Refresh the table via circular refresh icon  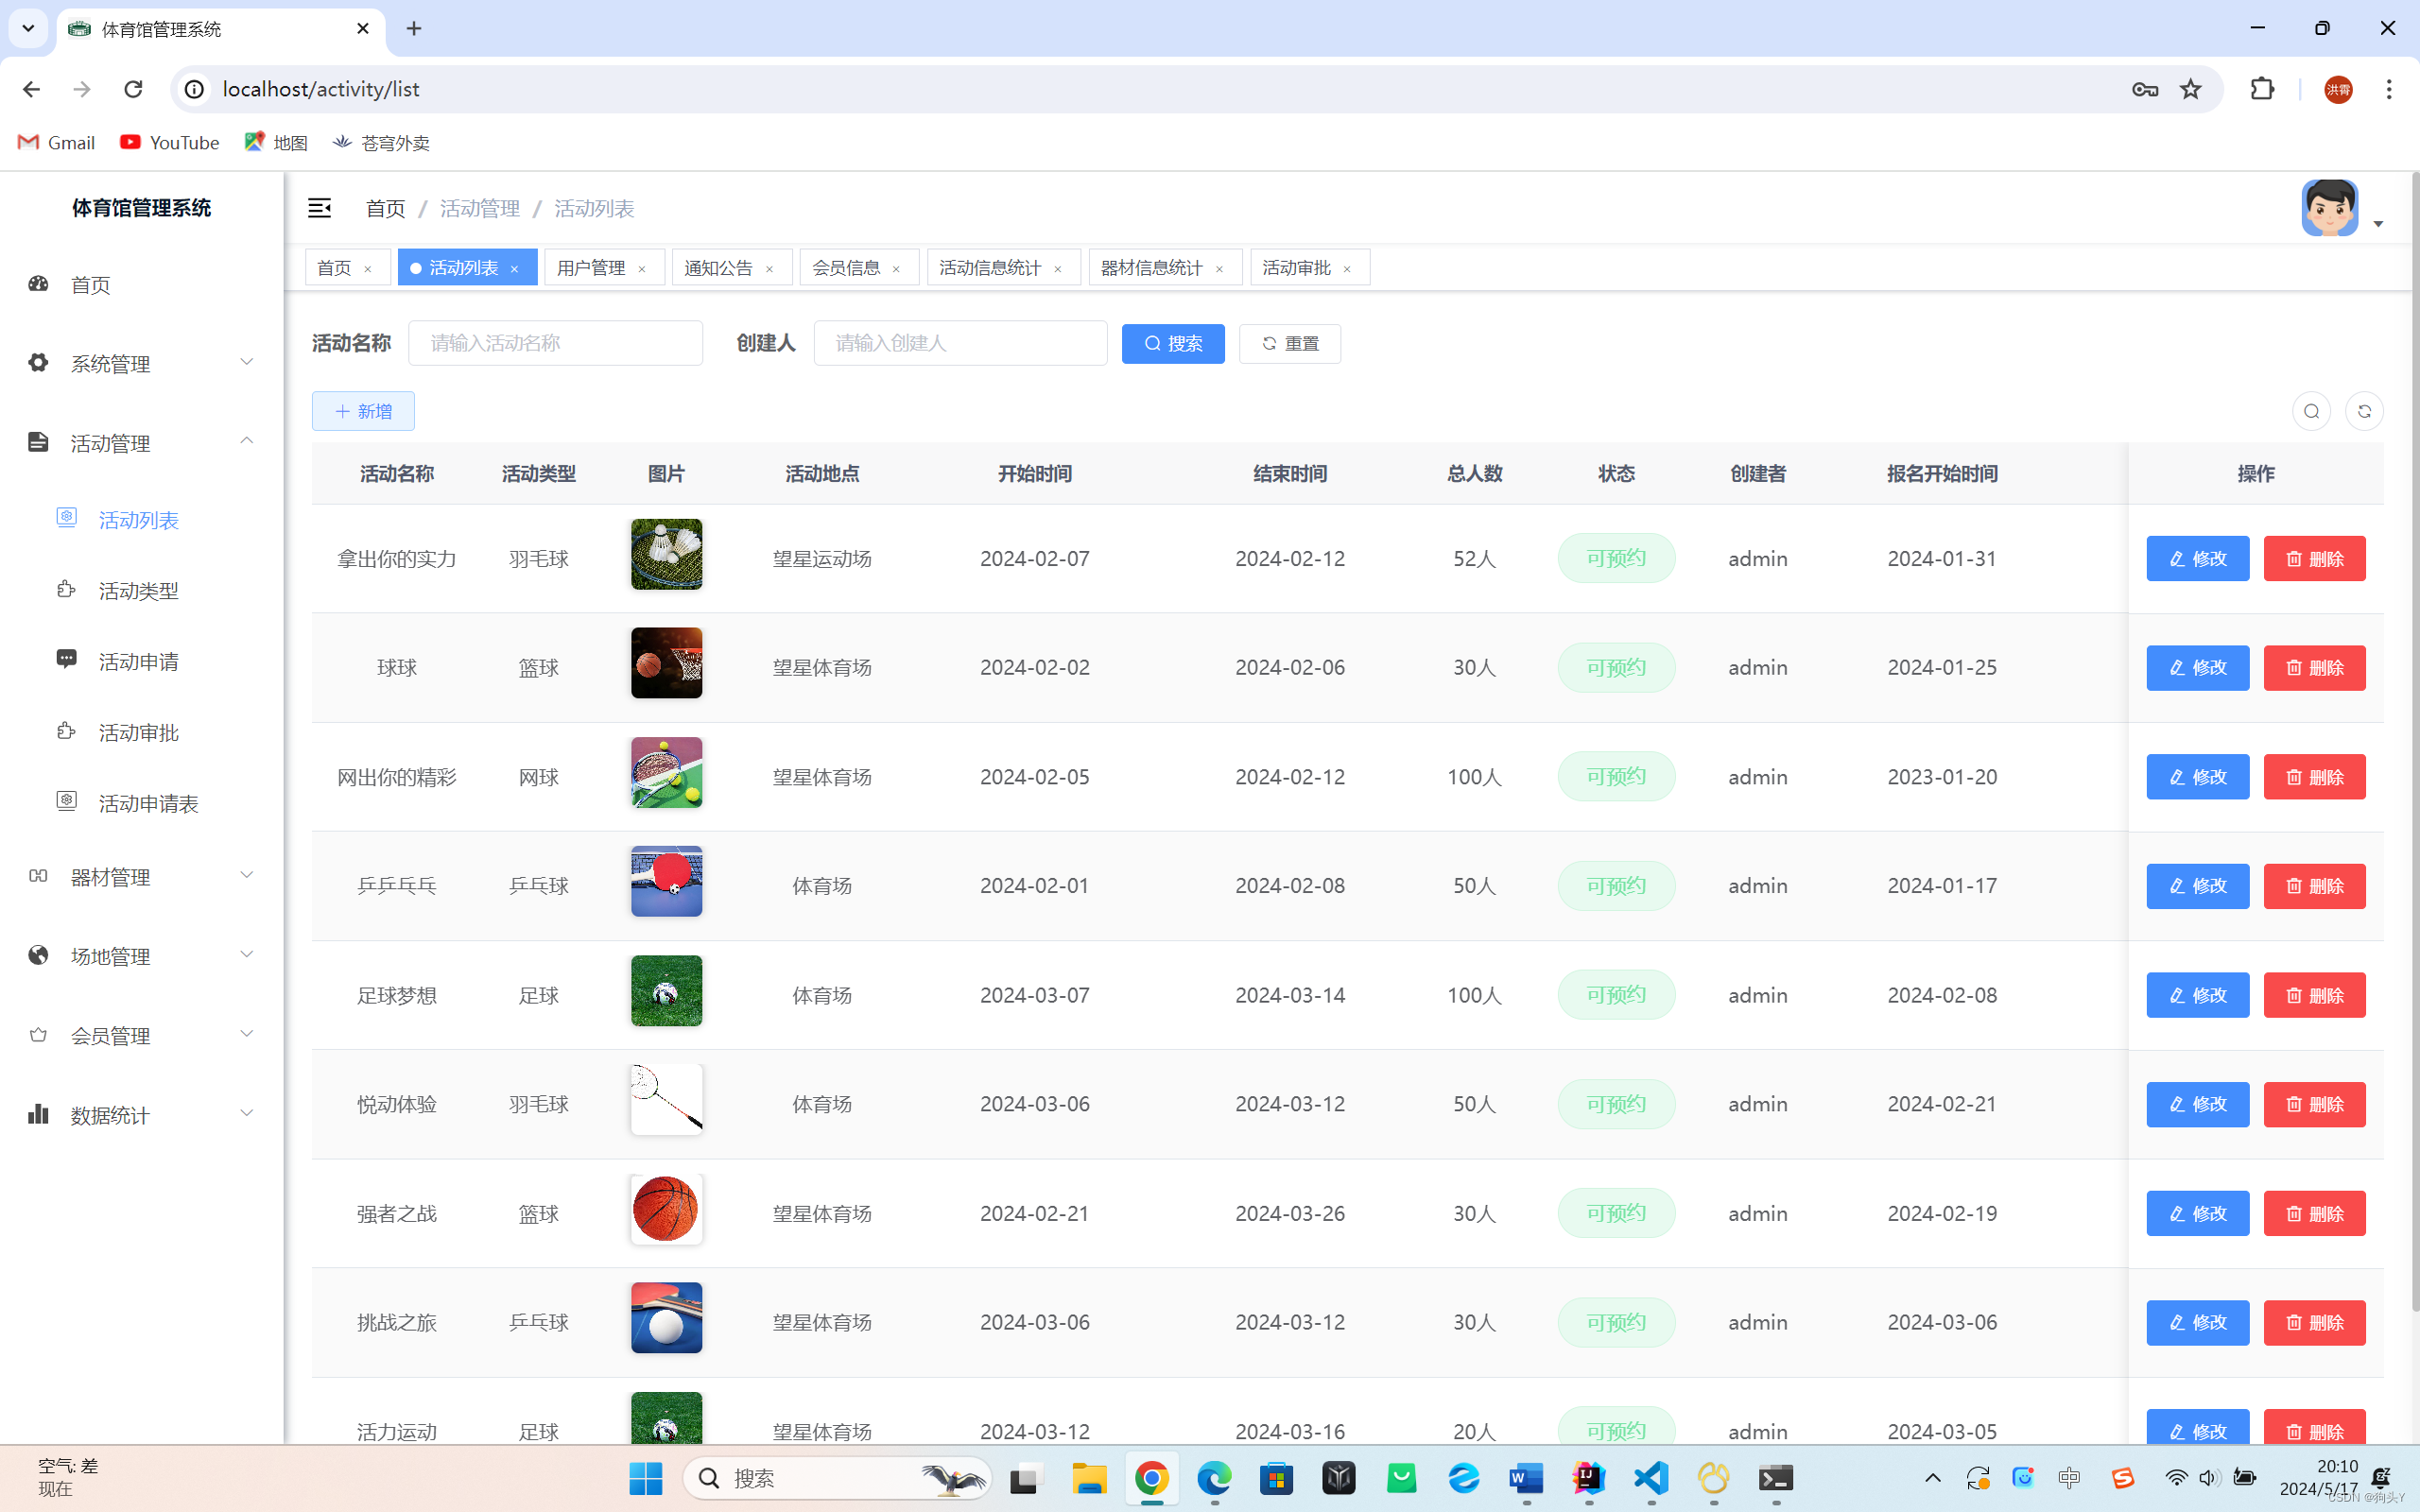pos(2364,411)
